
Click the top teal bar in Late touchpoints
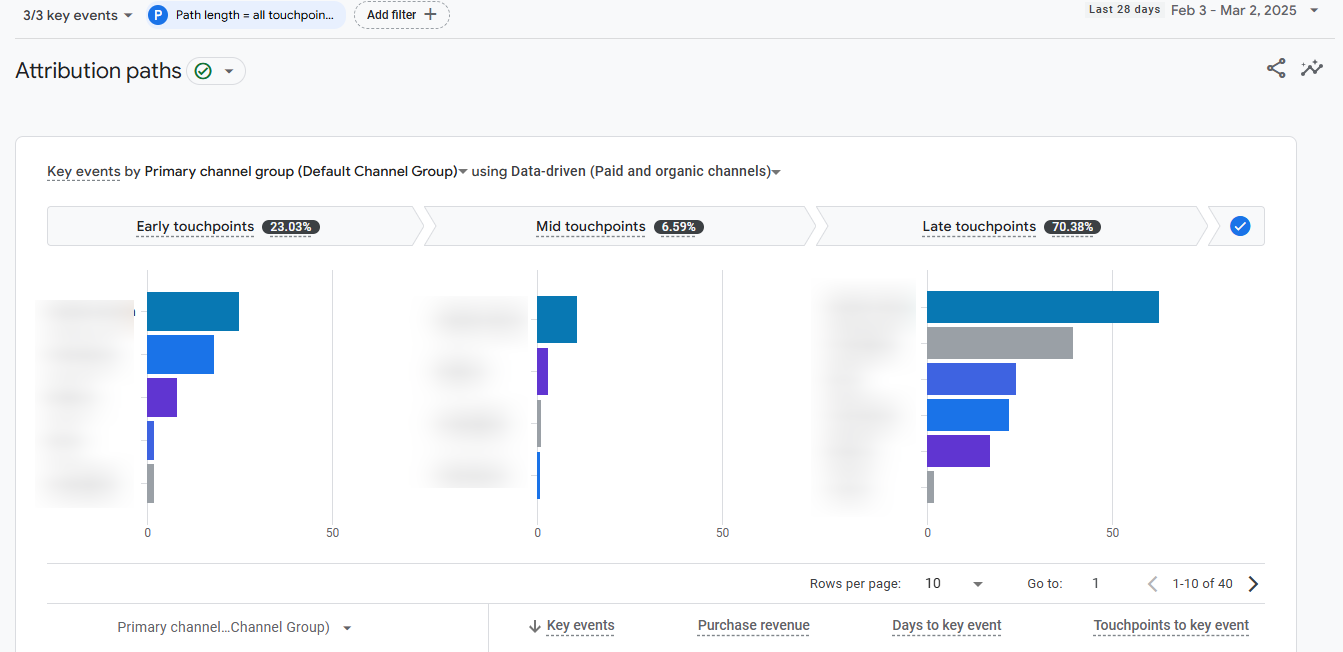(1042, 307)
